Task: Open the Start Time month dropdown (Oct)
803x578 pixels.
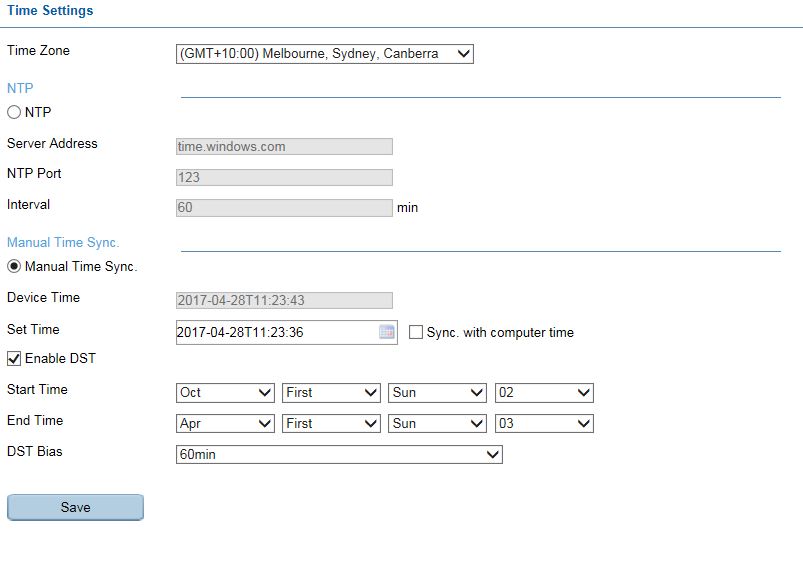Action: click(x=225, y=393)
